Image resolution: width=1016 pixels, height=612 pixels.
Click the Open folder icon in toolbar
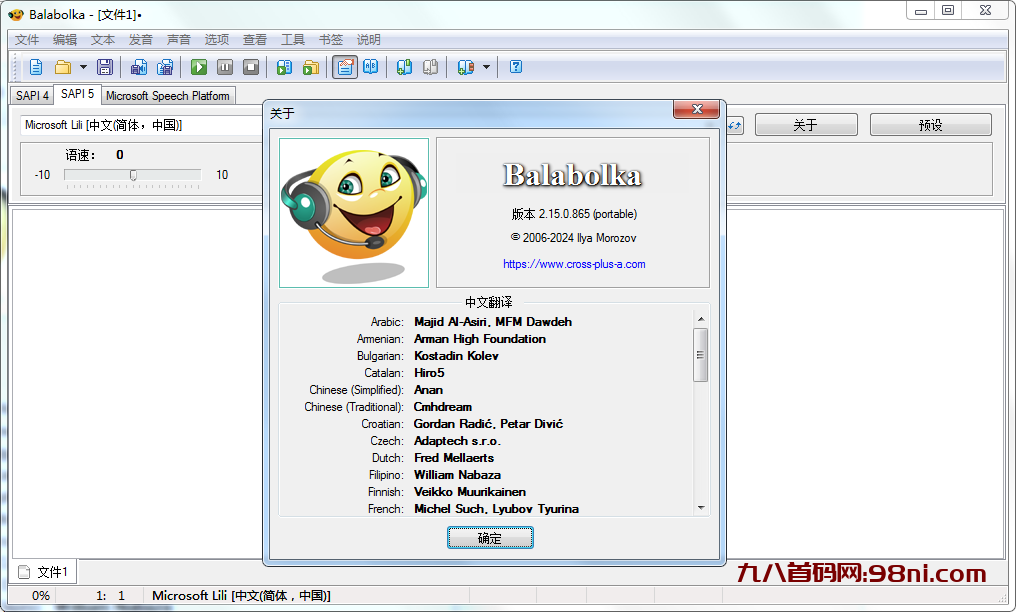(x=63, y=67)
